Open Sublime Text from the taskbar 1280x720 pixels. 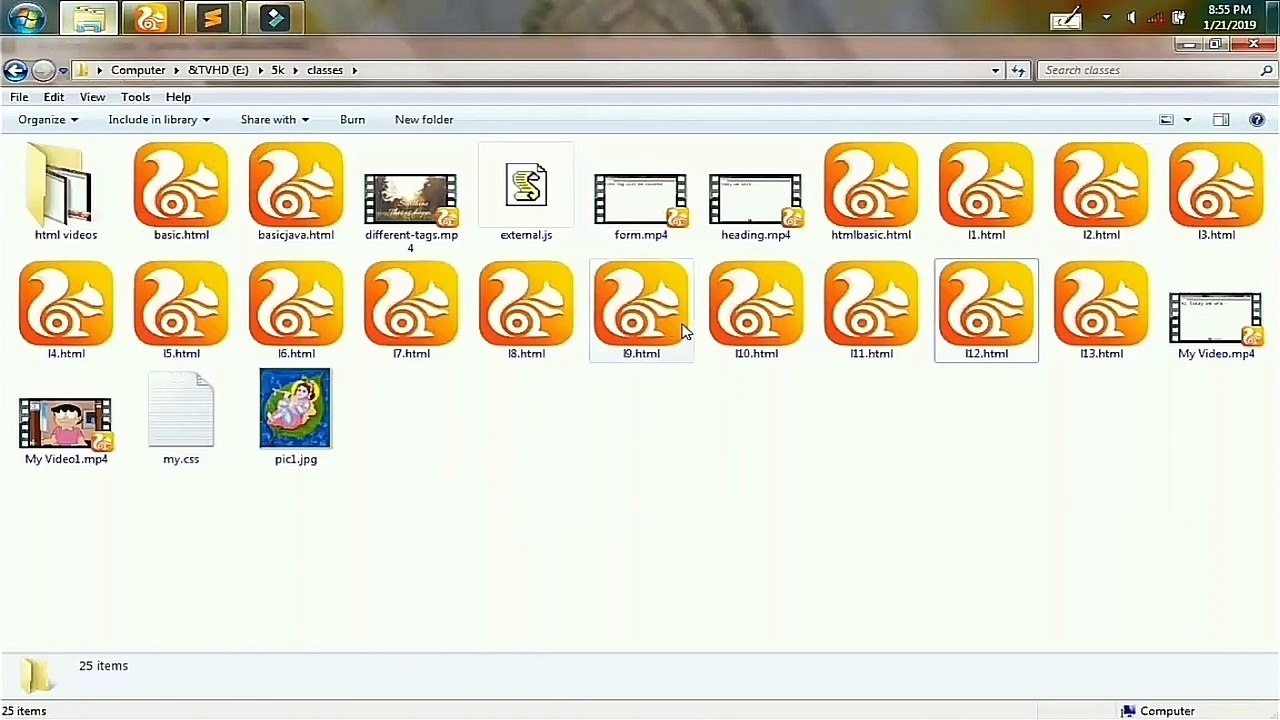tap(212, 18)
